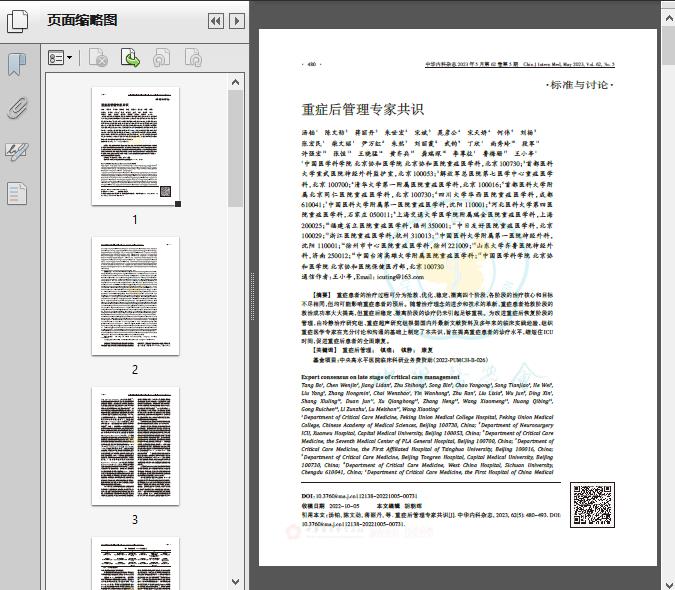Click the article title 重症后管理专家共识
The image size is (675, 590).
pos(362,109)
